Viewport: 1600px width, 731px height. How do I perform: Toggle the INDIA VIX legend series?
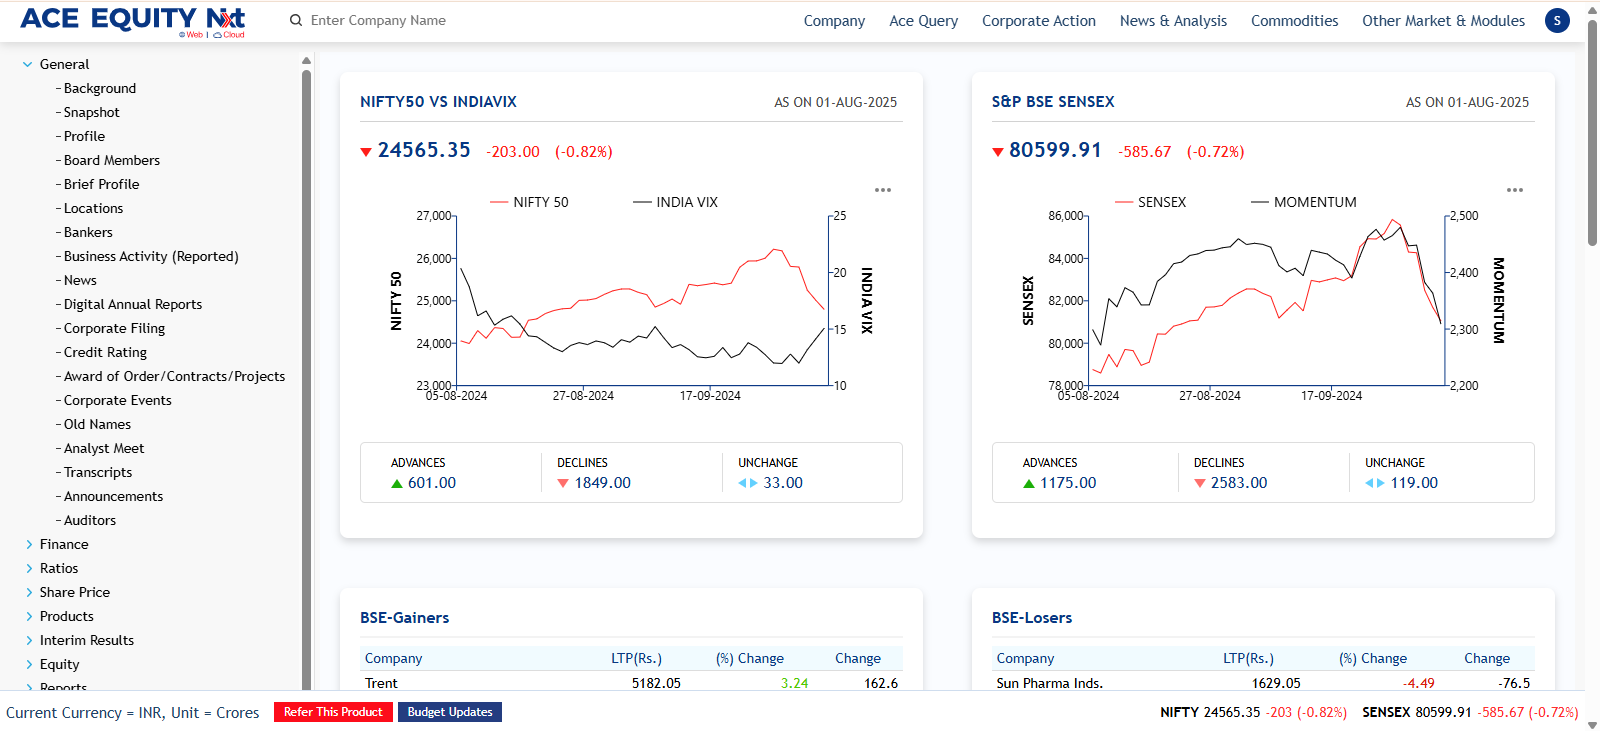[x=675, y=202]
